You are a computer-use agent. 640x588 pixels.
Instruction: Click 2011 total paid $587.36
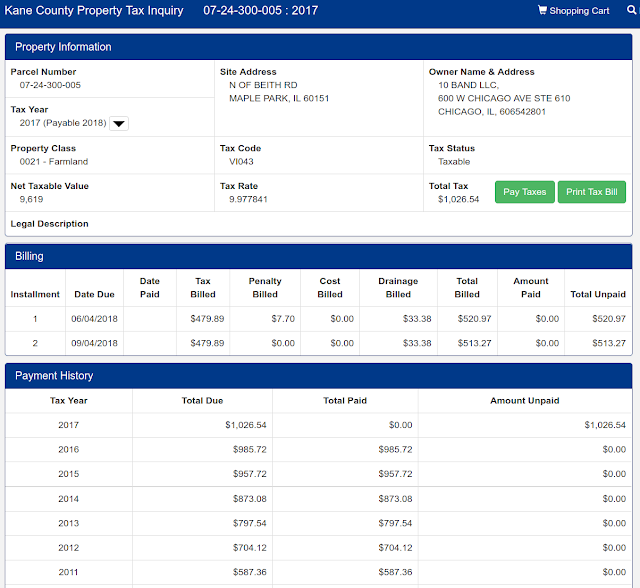(395, 572)
